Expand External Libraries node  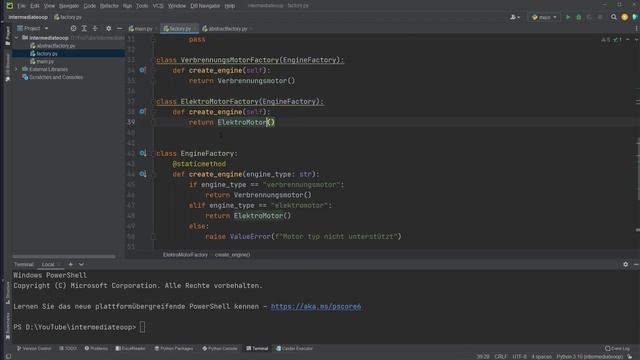click(x=16, y=69)
